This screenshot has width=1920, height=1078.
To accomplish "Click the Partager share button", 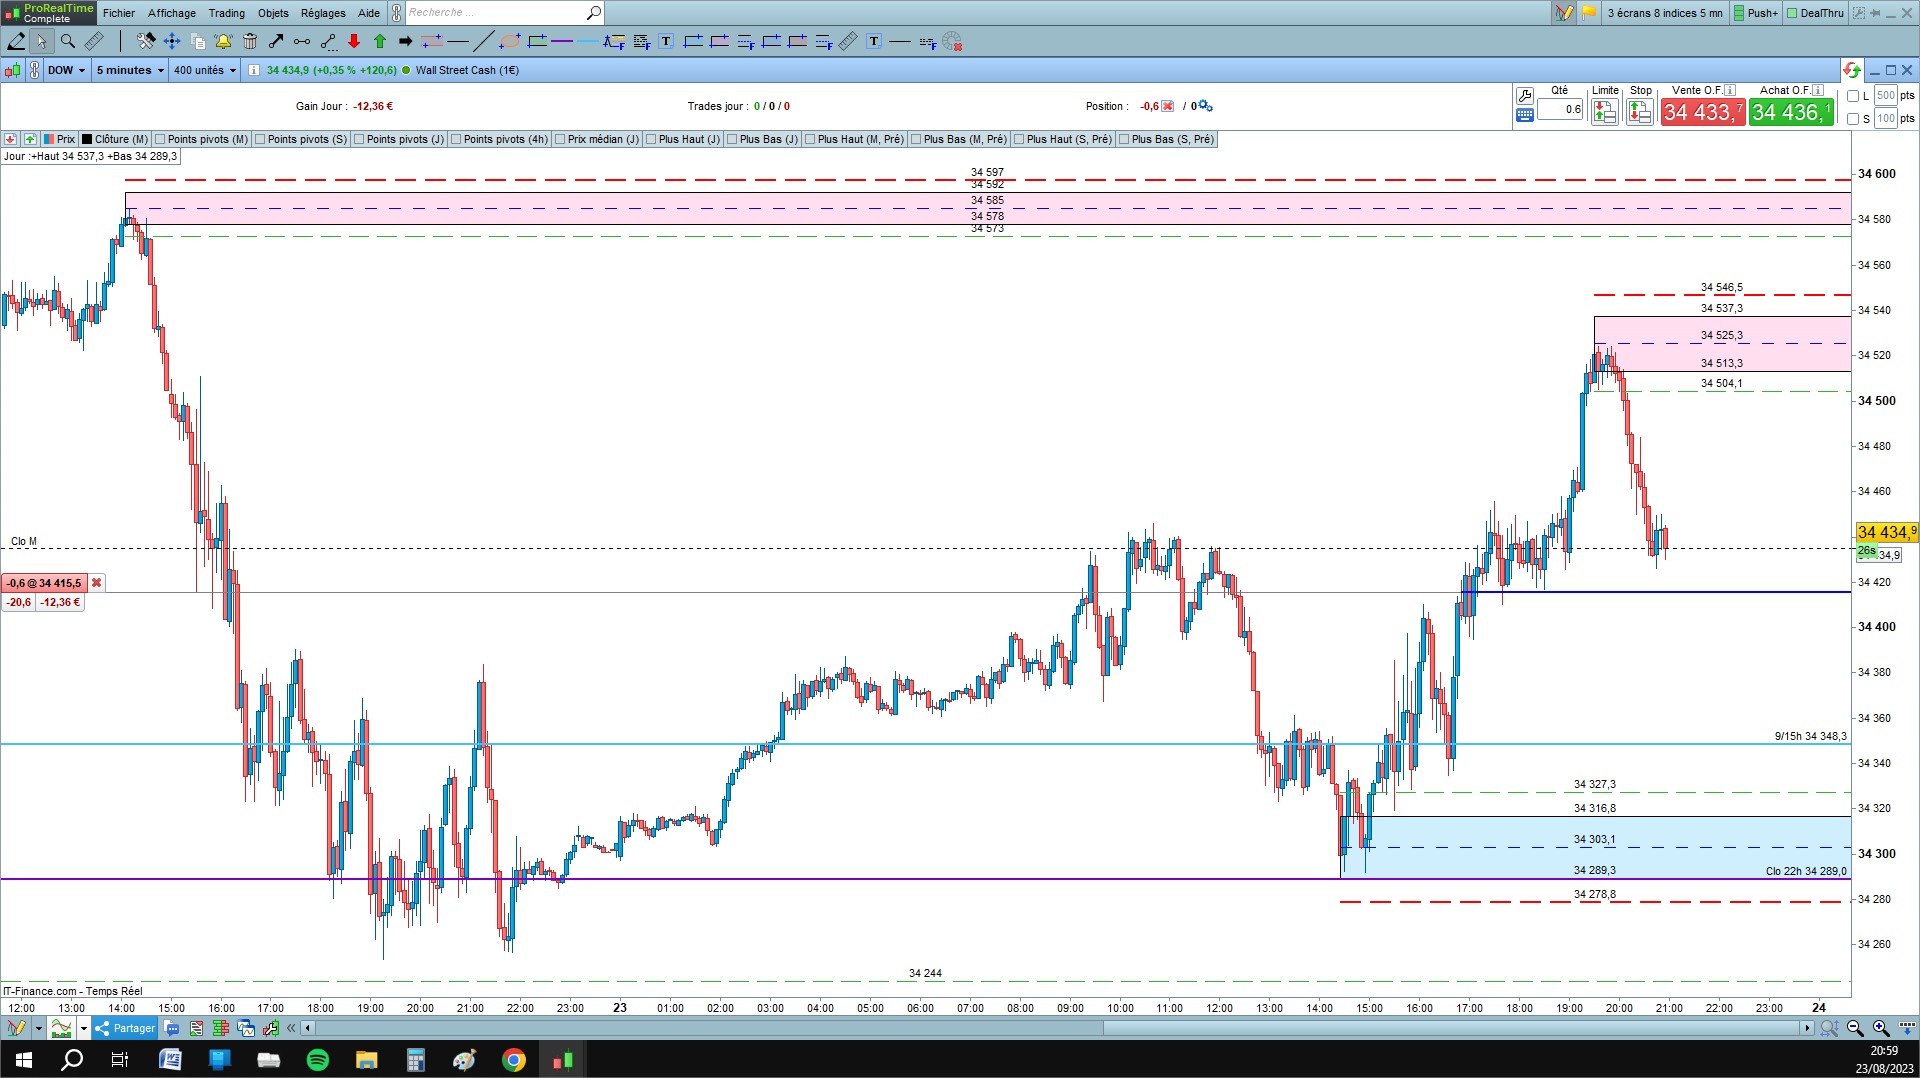I will coord(126,1028).
